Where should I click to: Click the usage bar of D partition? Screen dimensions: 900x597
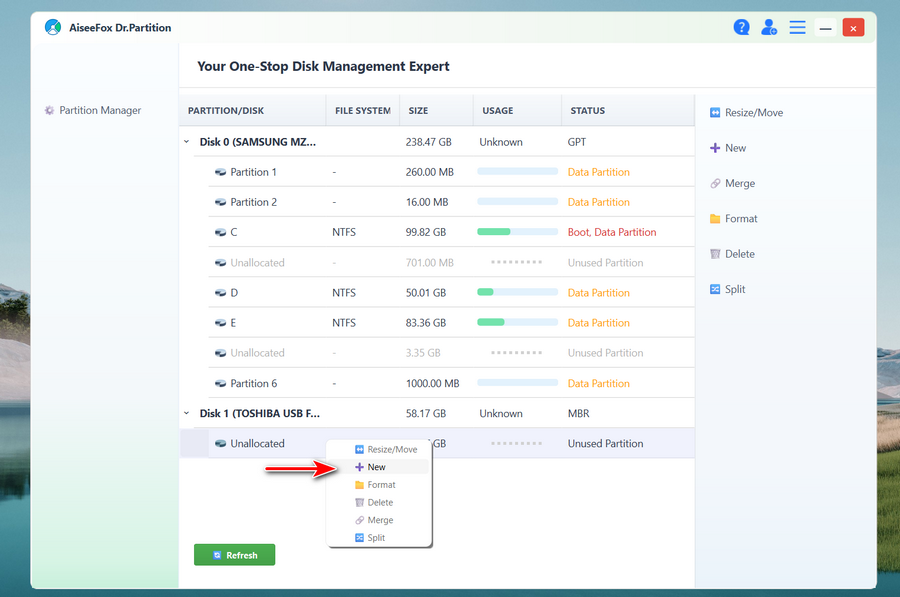(517, 292)
